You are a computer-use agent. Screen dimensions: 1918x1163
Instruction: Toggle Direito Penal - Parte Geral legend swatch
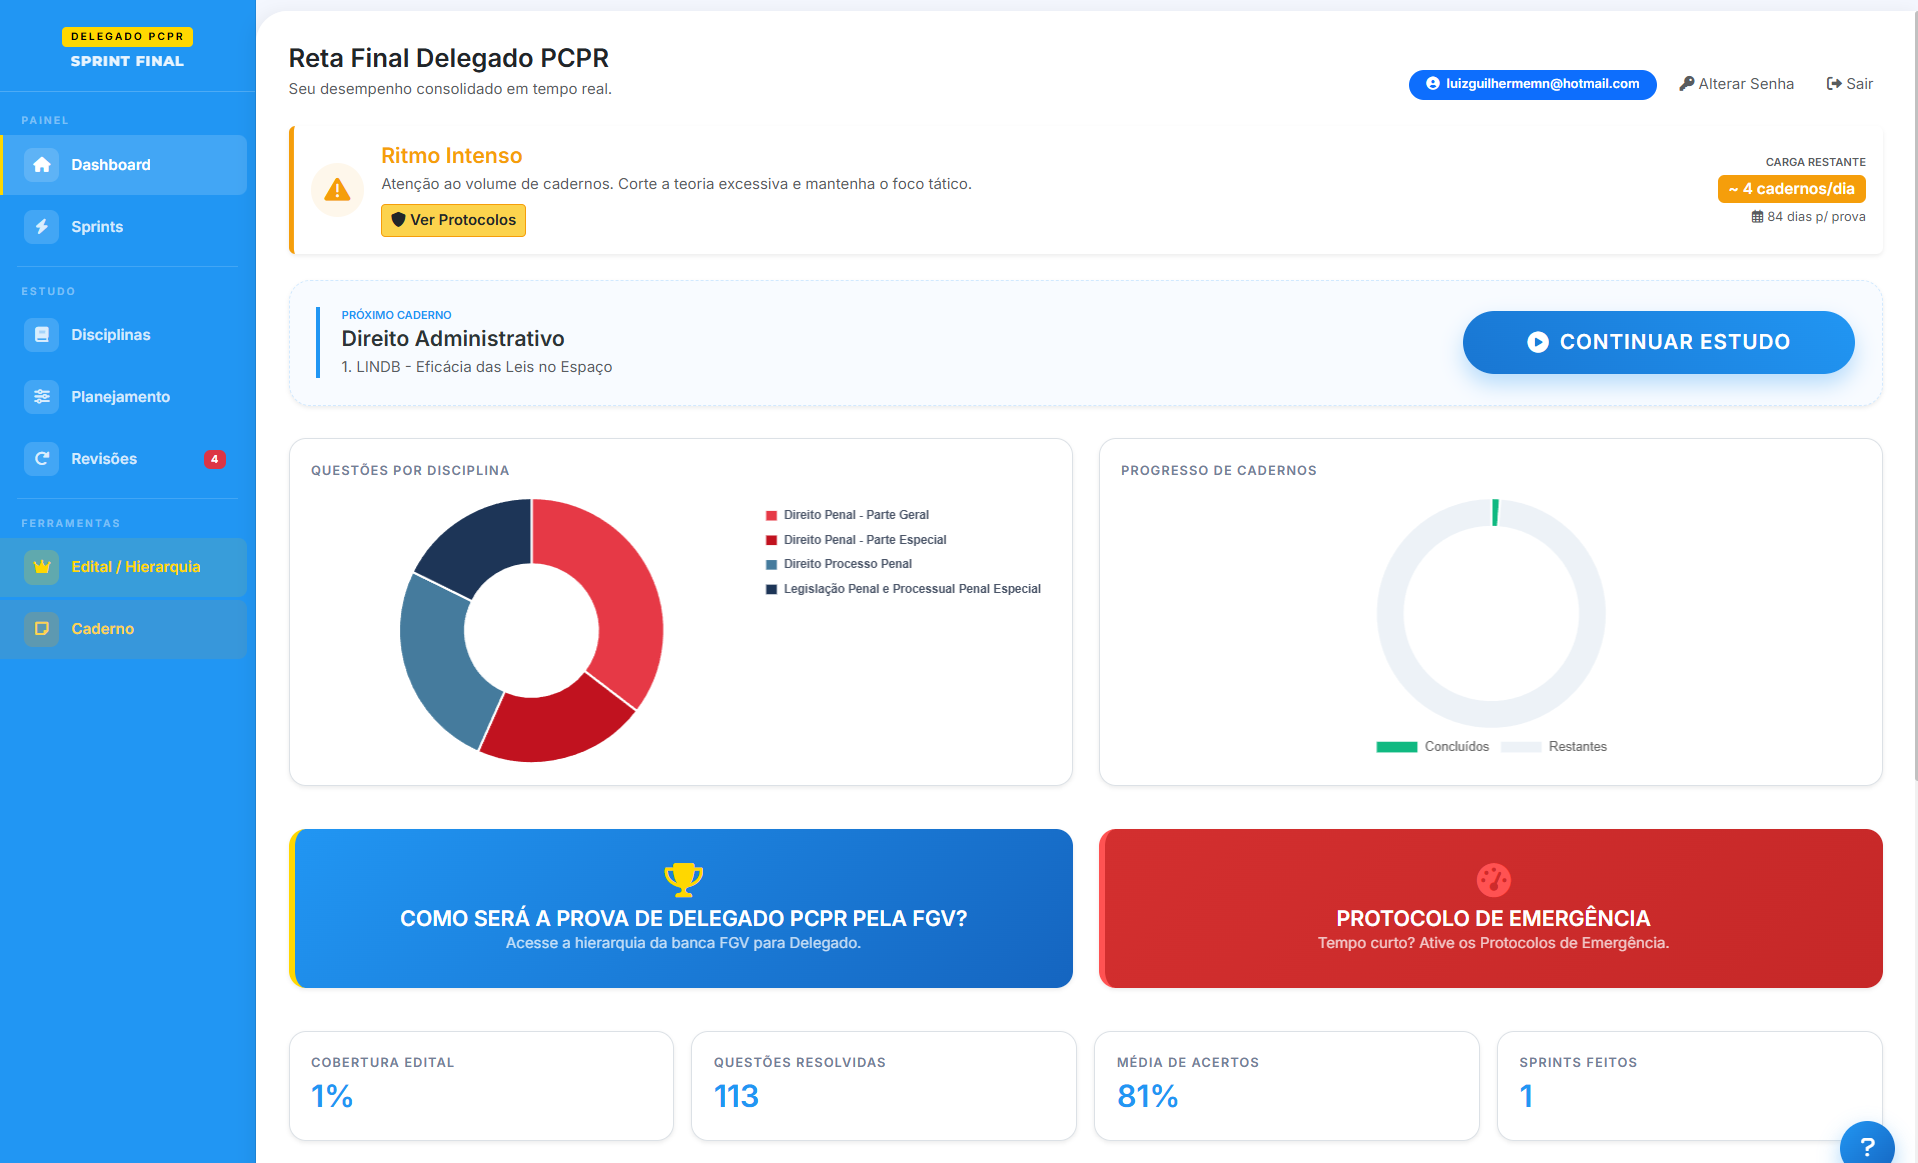tap(771, 516)
